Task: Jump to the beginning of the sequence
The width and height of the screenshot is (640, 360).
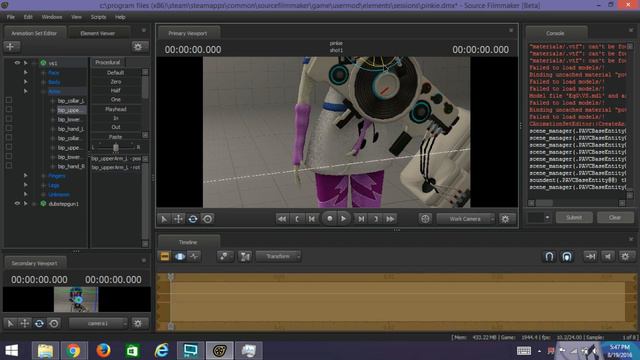Action: 282,219
